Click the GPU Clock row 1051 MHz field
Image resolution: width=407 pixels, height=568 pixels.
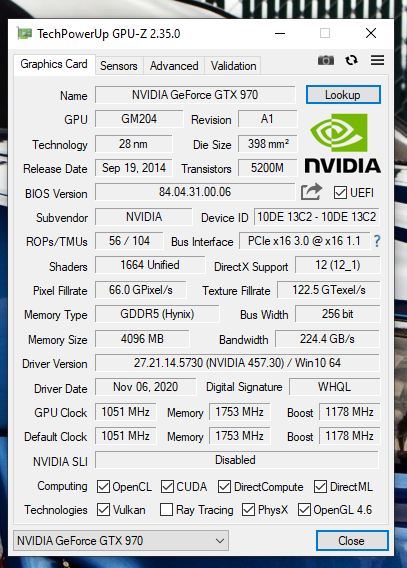tap(126, 412)
